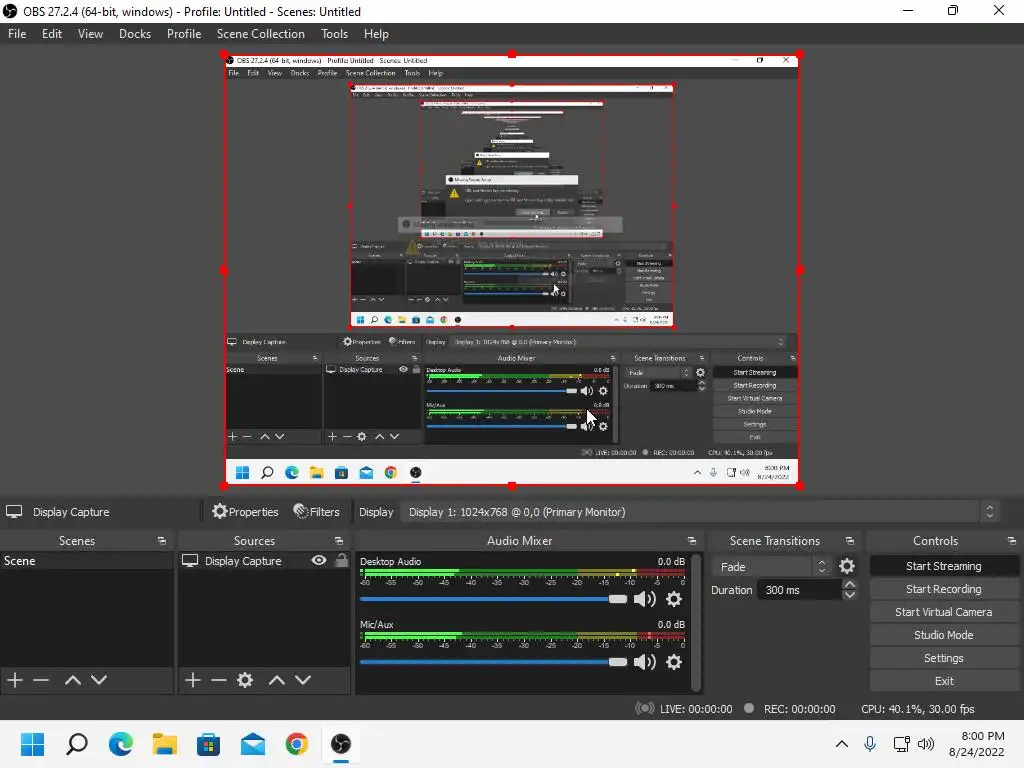Mute Mic/Aux speaker icon
1024x768 pixels.
(645, 662)
